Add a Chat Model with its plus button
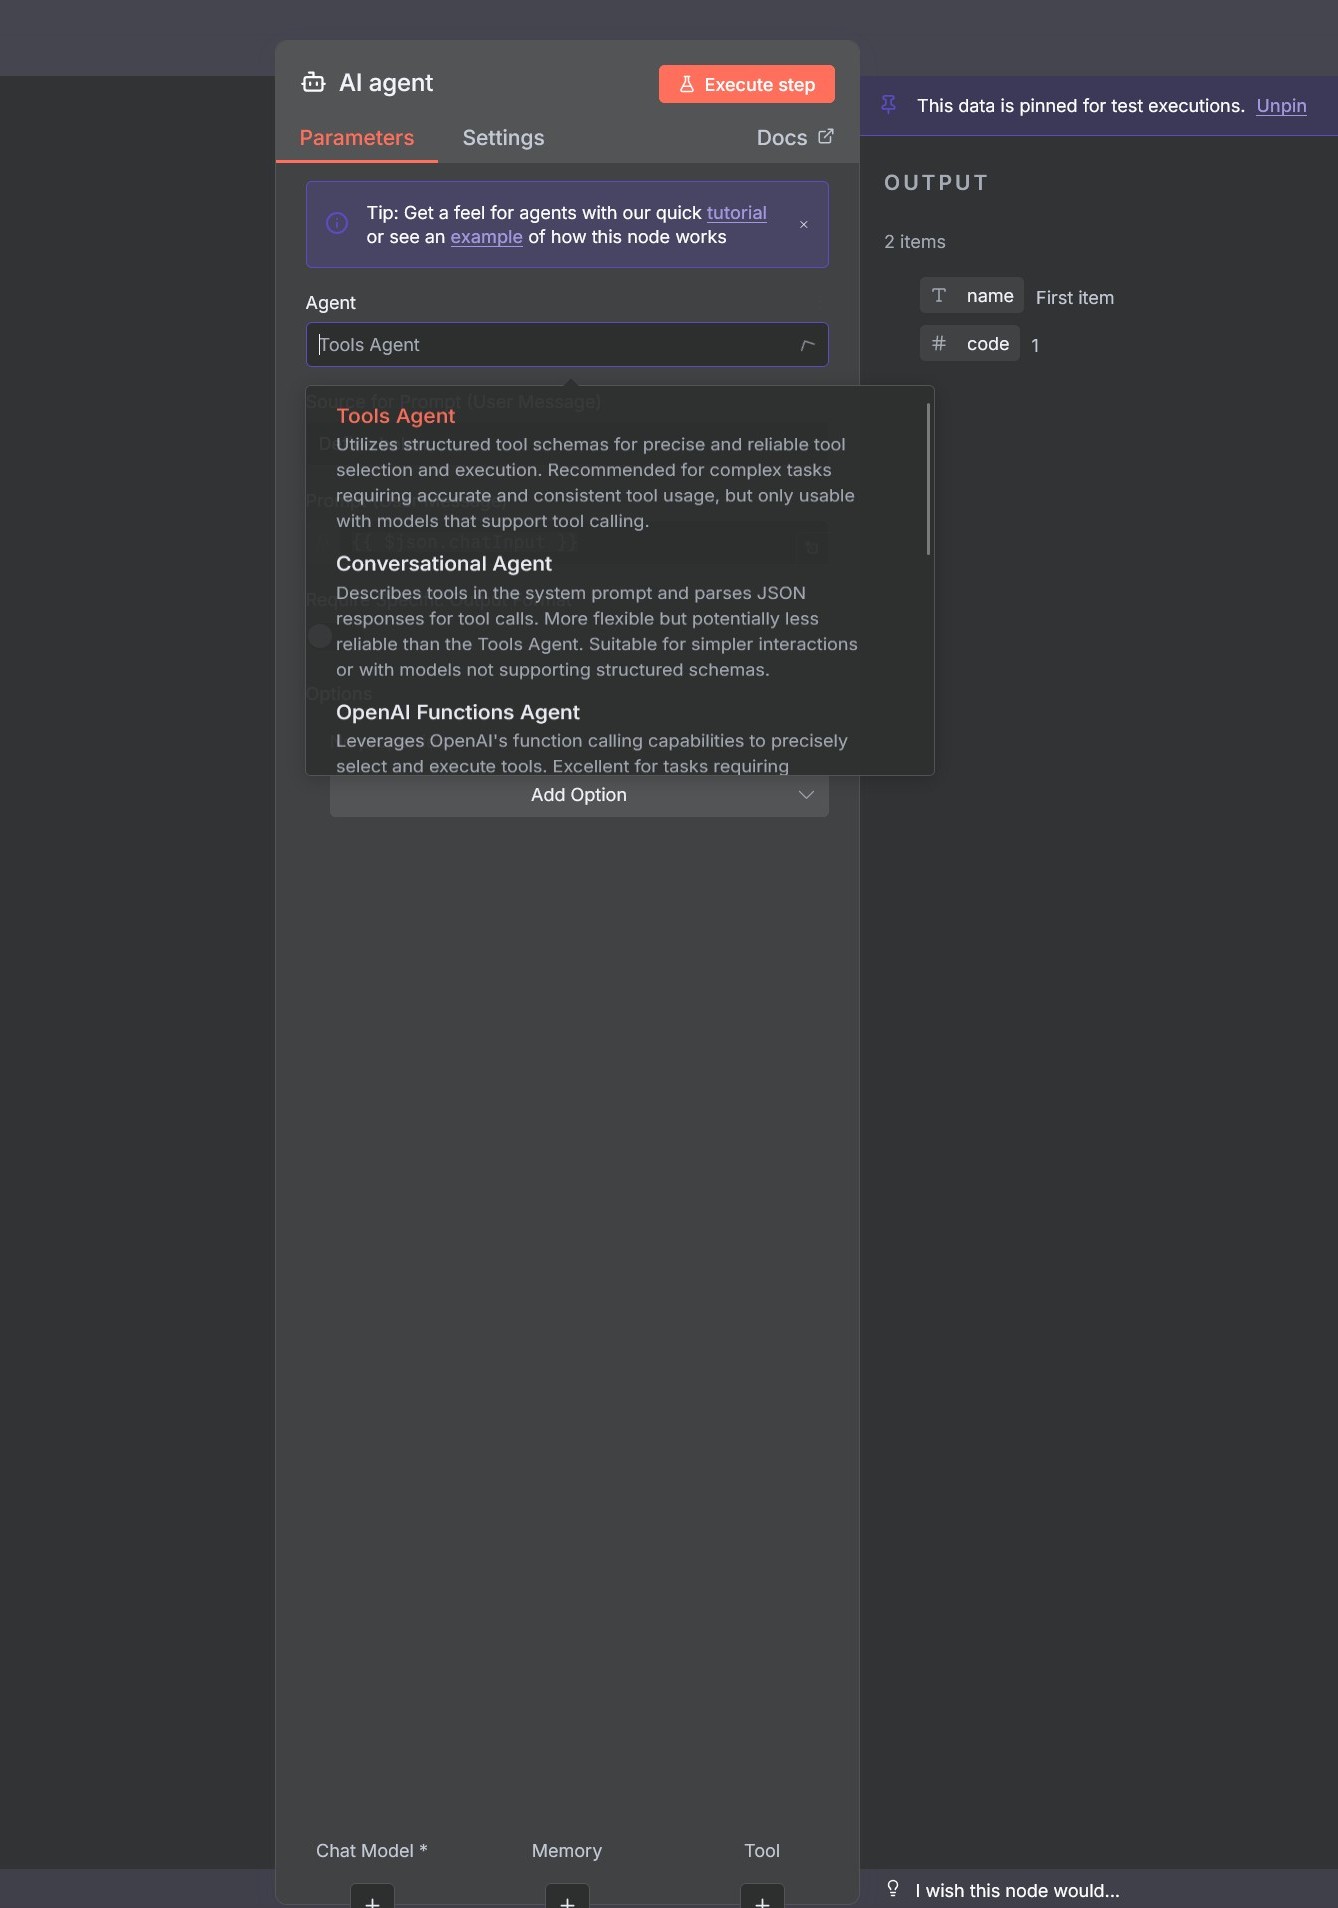The width and height of the screenshot is (1338, 1908). (372, 1897)
